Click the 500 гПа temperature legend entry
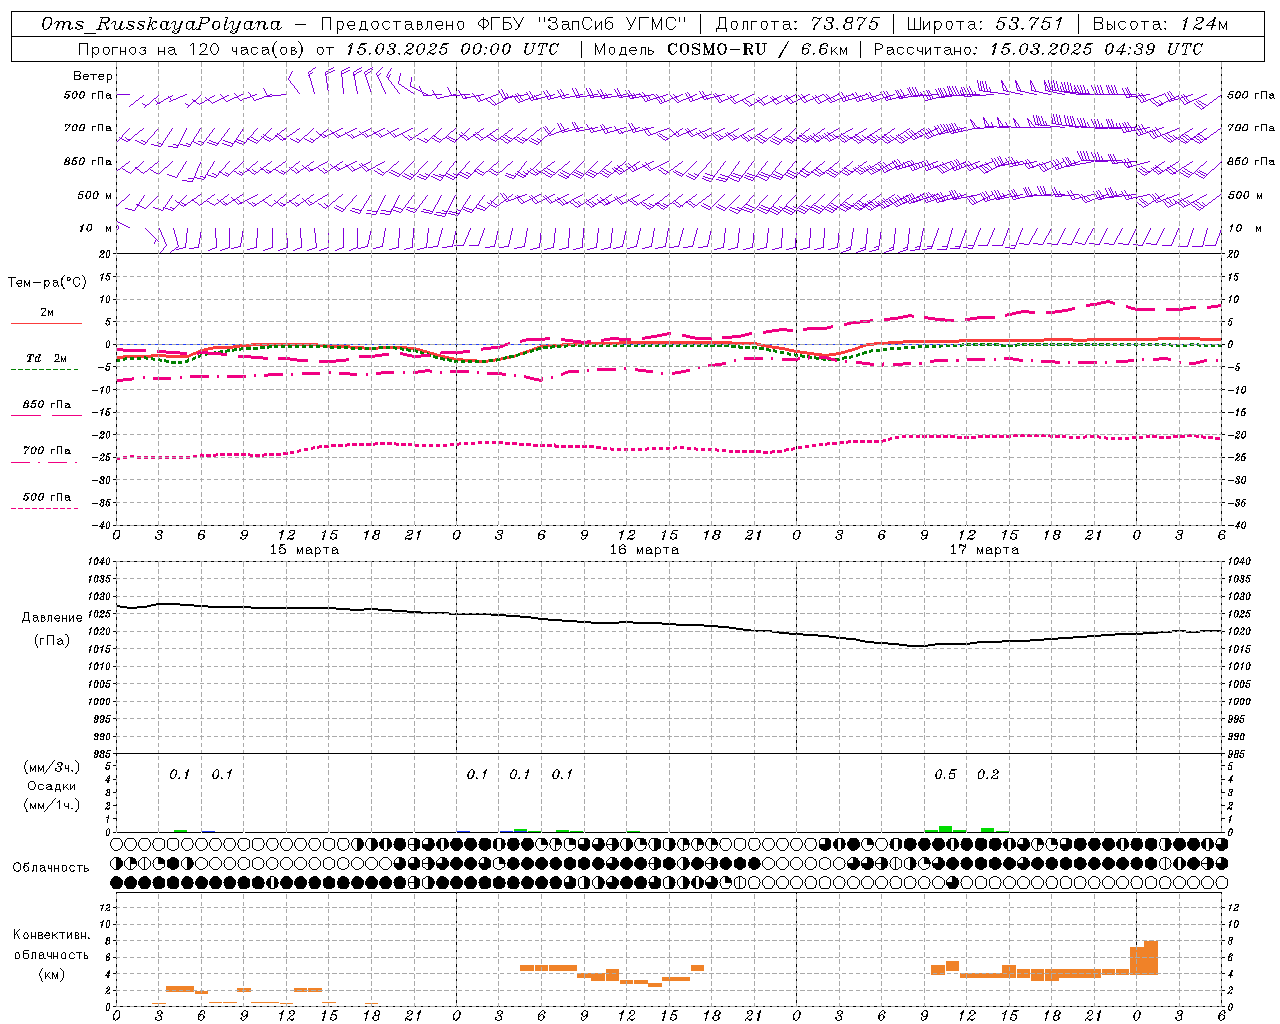The width and height of the screenshot is (1280, 1024). [x=47, y=496]
